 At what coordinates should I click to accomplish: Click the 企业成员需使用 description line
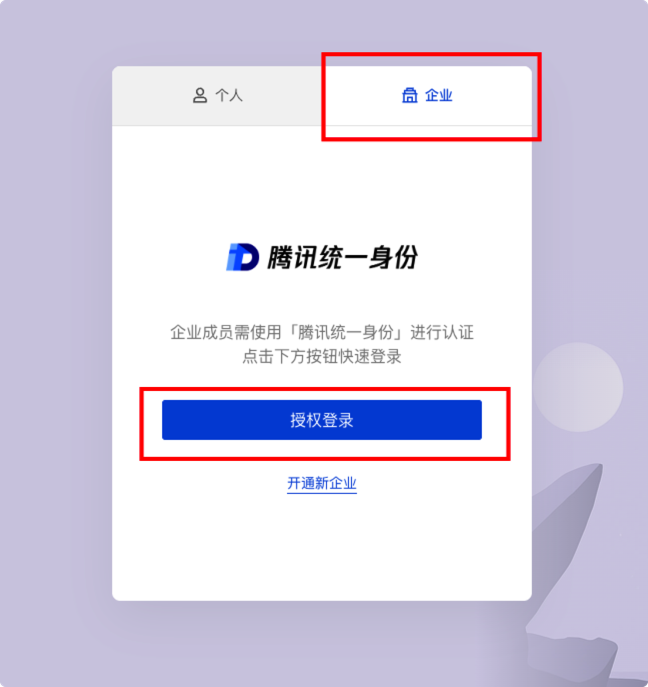tap(322, 333)
